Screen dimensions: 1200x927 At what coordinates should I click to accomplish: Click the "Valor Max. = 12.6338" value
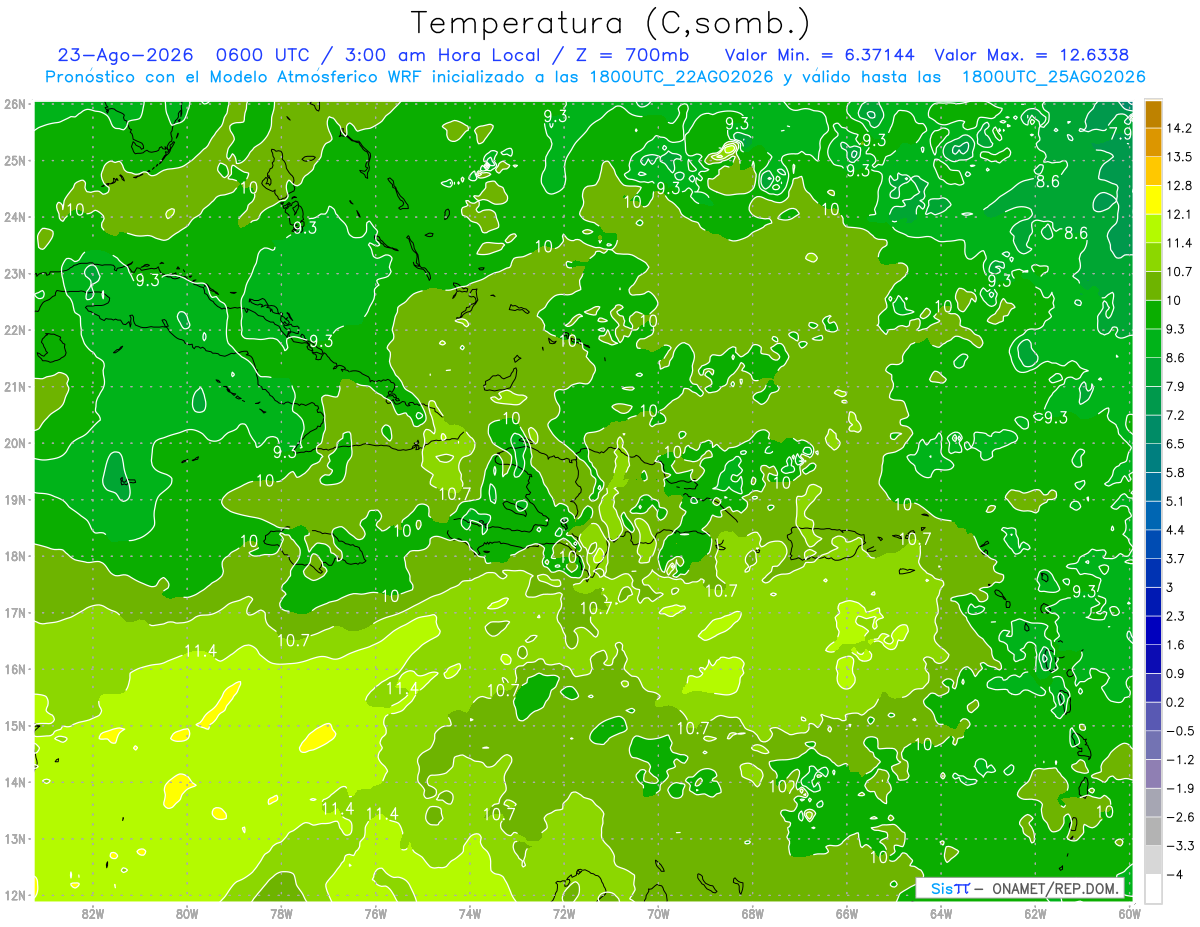pos(1033,55)
